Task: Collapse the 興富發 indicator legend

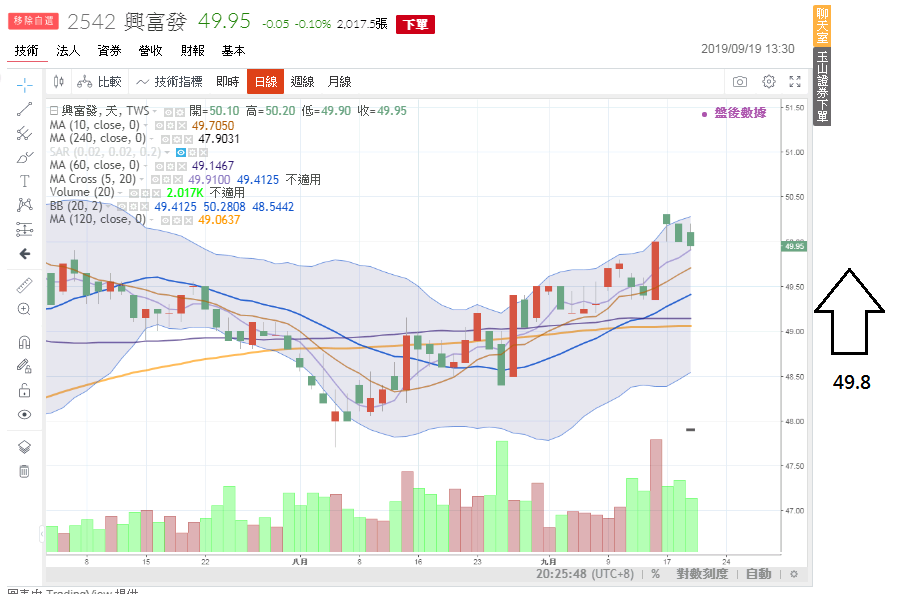Action: (53, 111)
